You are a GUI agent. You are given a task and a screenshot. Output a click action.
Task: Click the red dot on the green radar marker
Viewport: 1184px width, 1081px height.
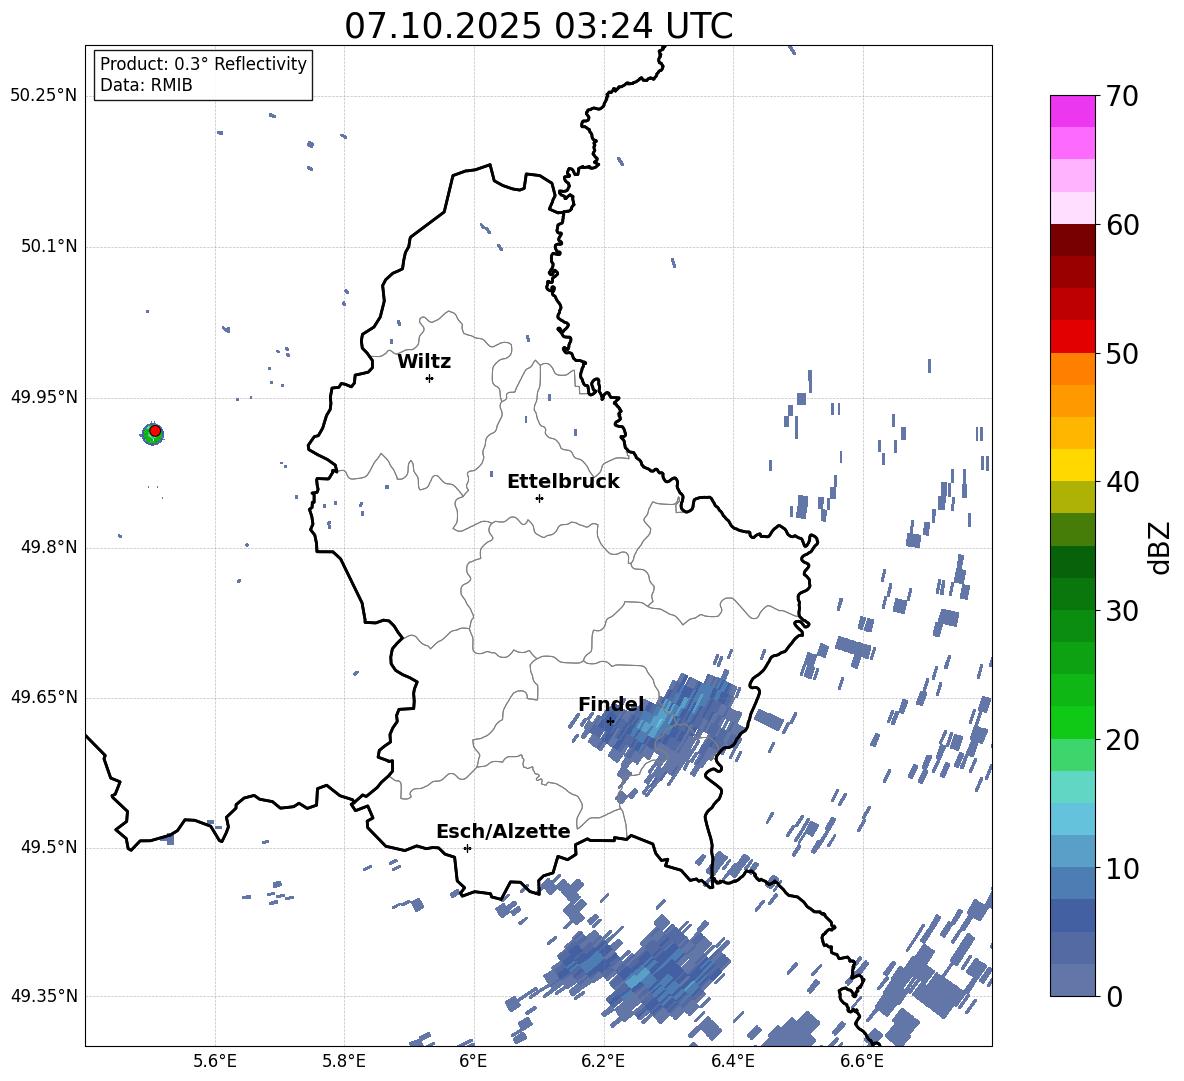click(155, 431)
